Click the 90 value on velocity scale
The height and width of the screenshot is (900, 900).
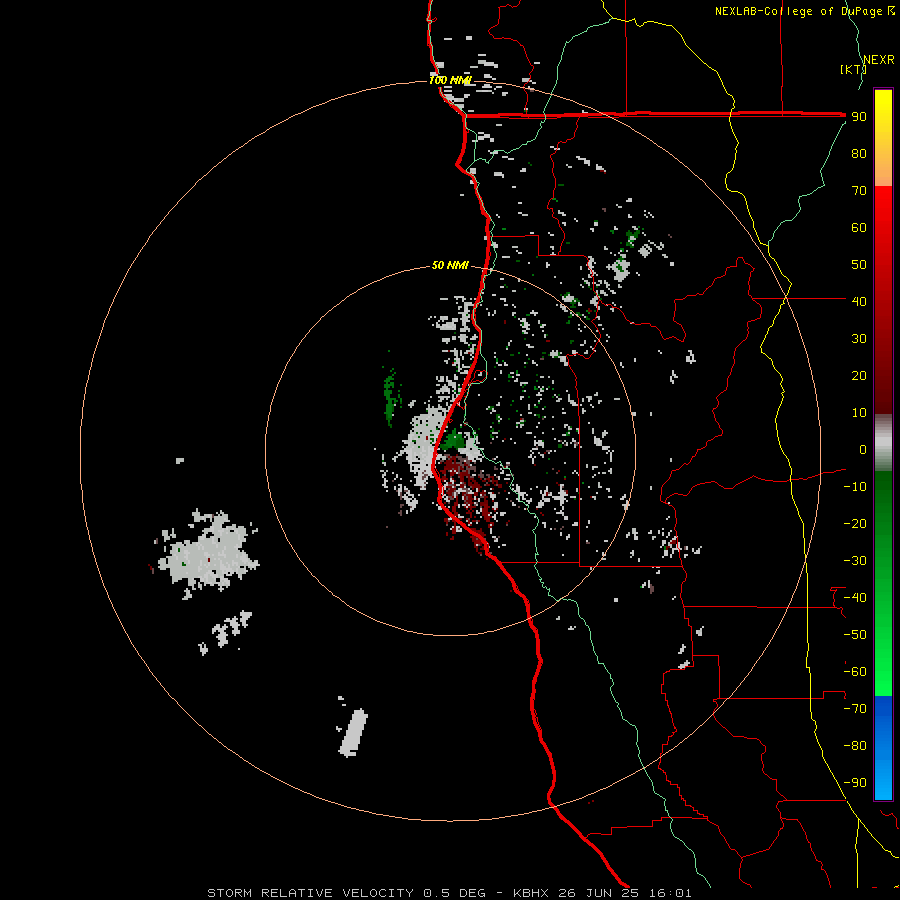point(859,117)
